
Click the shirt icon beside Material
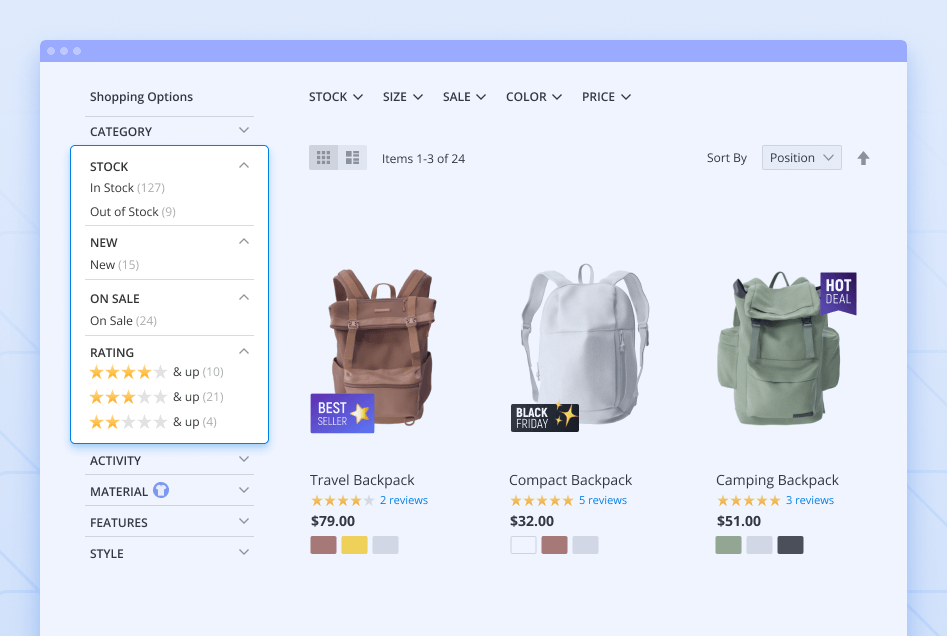tap(161, 491)
